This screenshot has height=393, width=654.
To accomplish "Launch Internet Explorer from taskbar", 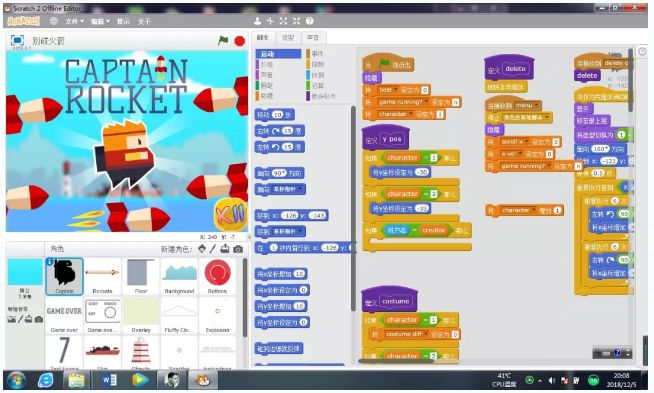I will [45, 380].
